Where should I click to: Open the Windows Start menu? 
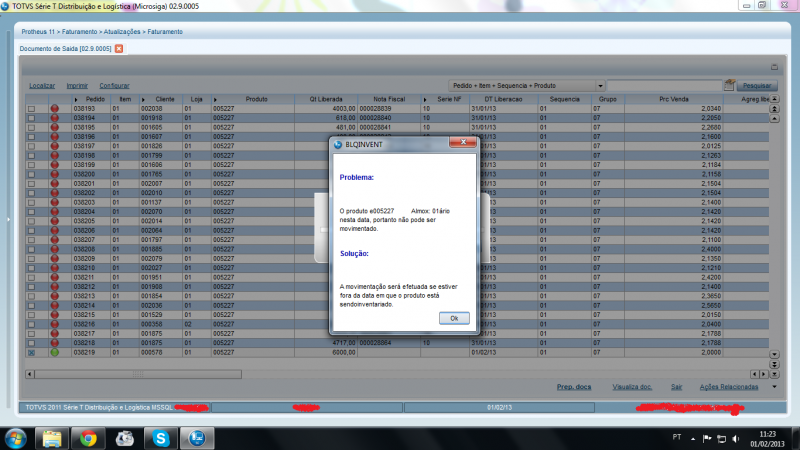pyautogui.click(x=16, y=438)
